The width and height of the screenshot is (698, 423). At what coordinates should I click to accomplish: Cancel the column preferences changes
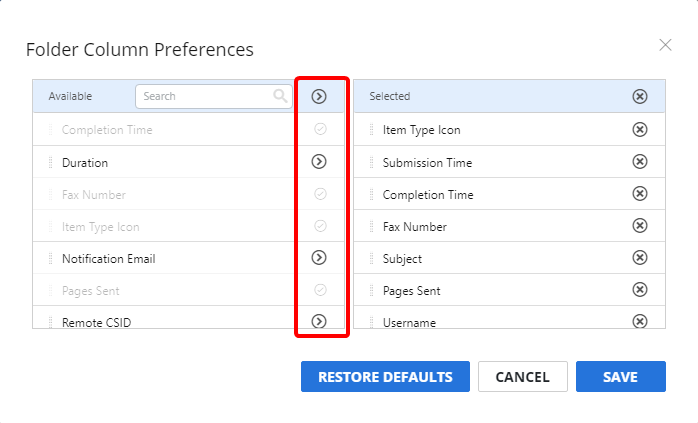(x=522, y=377)
